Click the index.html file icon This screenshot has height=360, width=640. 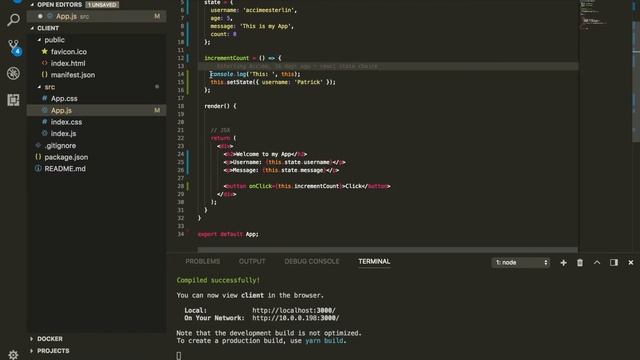tap(44, 63)
